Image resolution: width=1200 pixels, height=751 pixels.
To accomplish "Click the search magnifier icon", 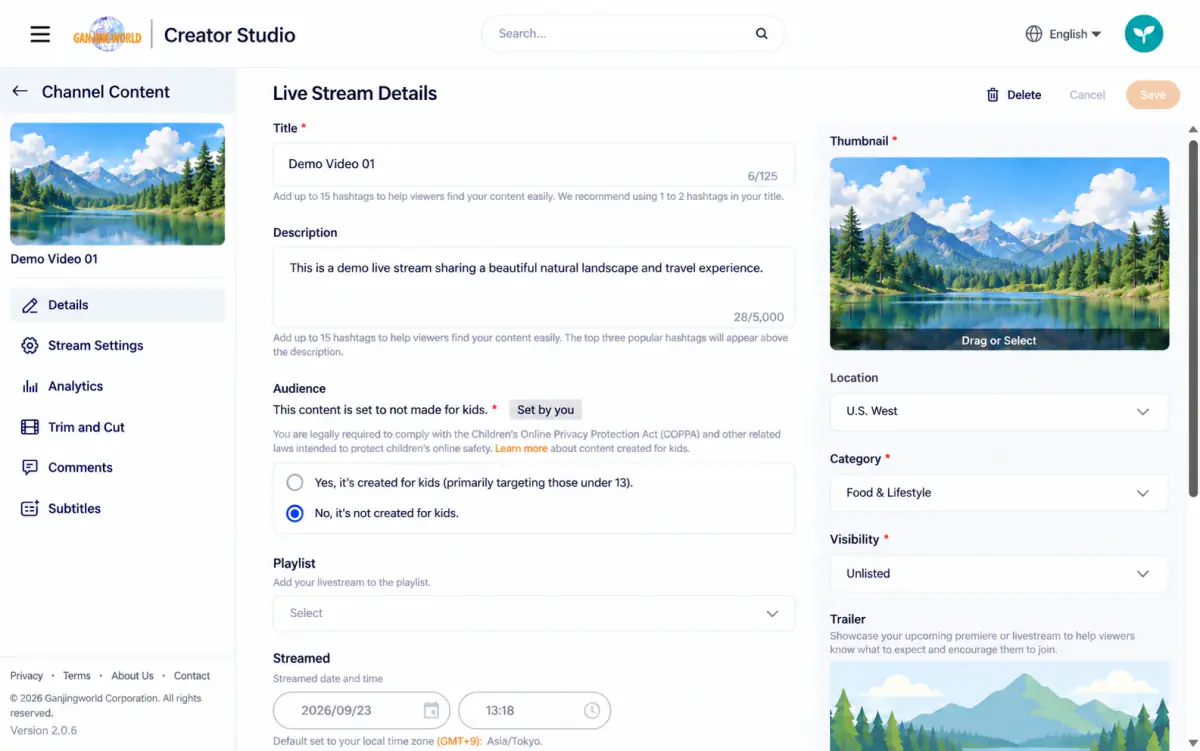I will [x=762, y=33].
